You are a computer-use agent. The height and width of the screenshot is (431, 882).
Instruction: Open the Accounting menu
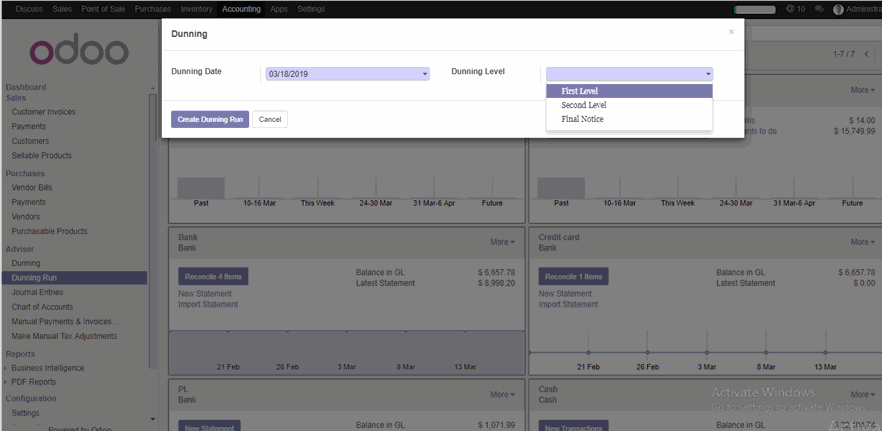point(241,9)
